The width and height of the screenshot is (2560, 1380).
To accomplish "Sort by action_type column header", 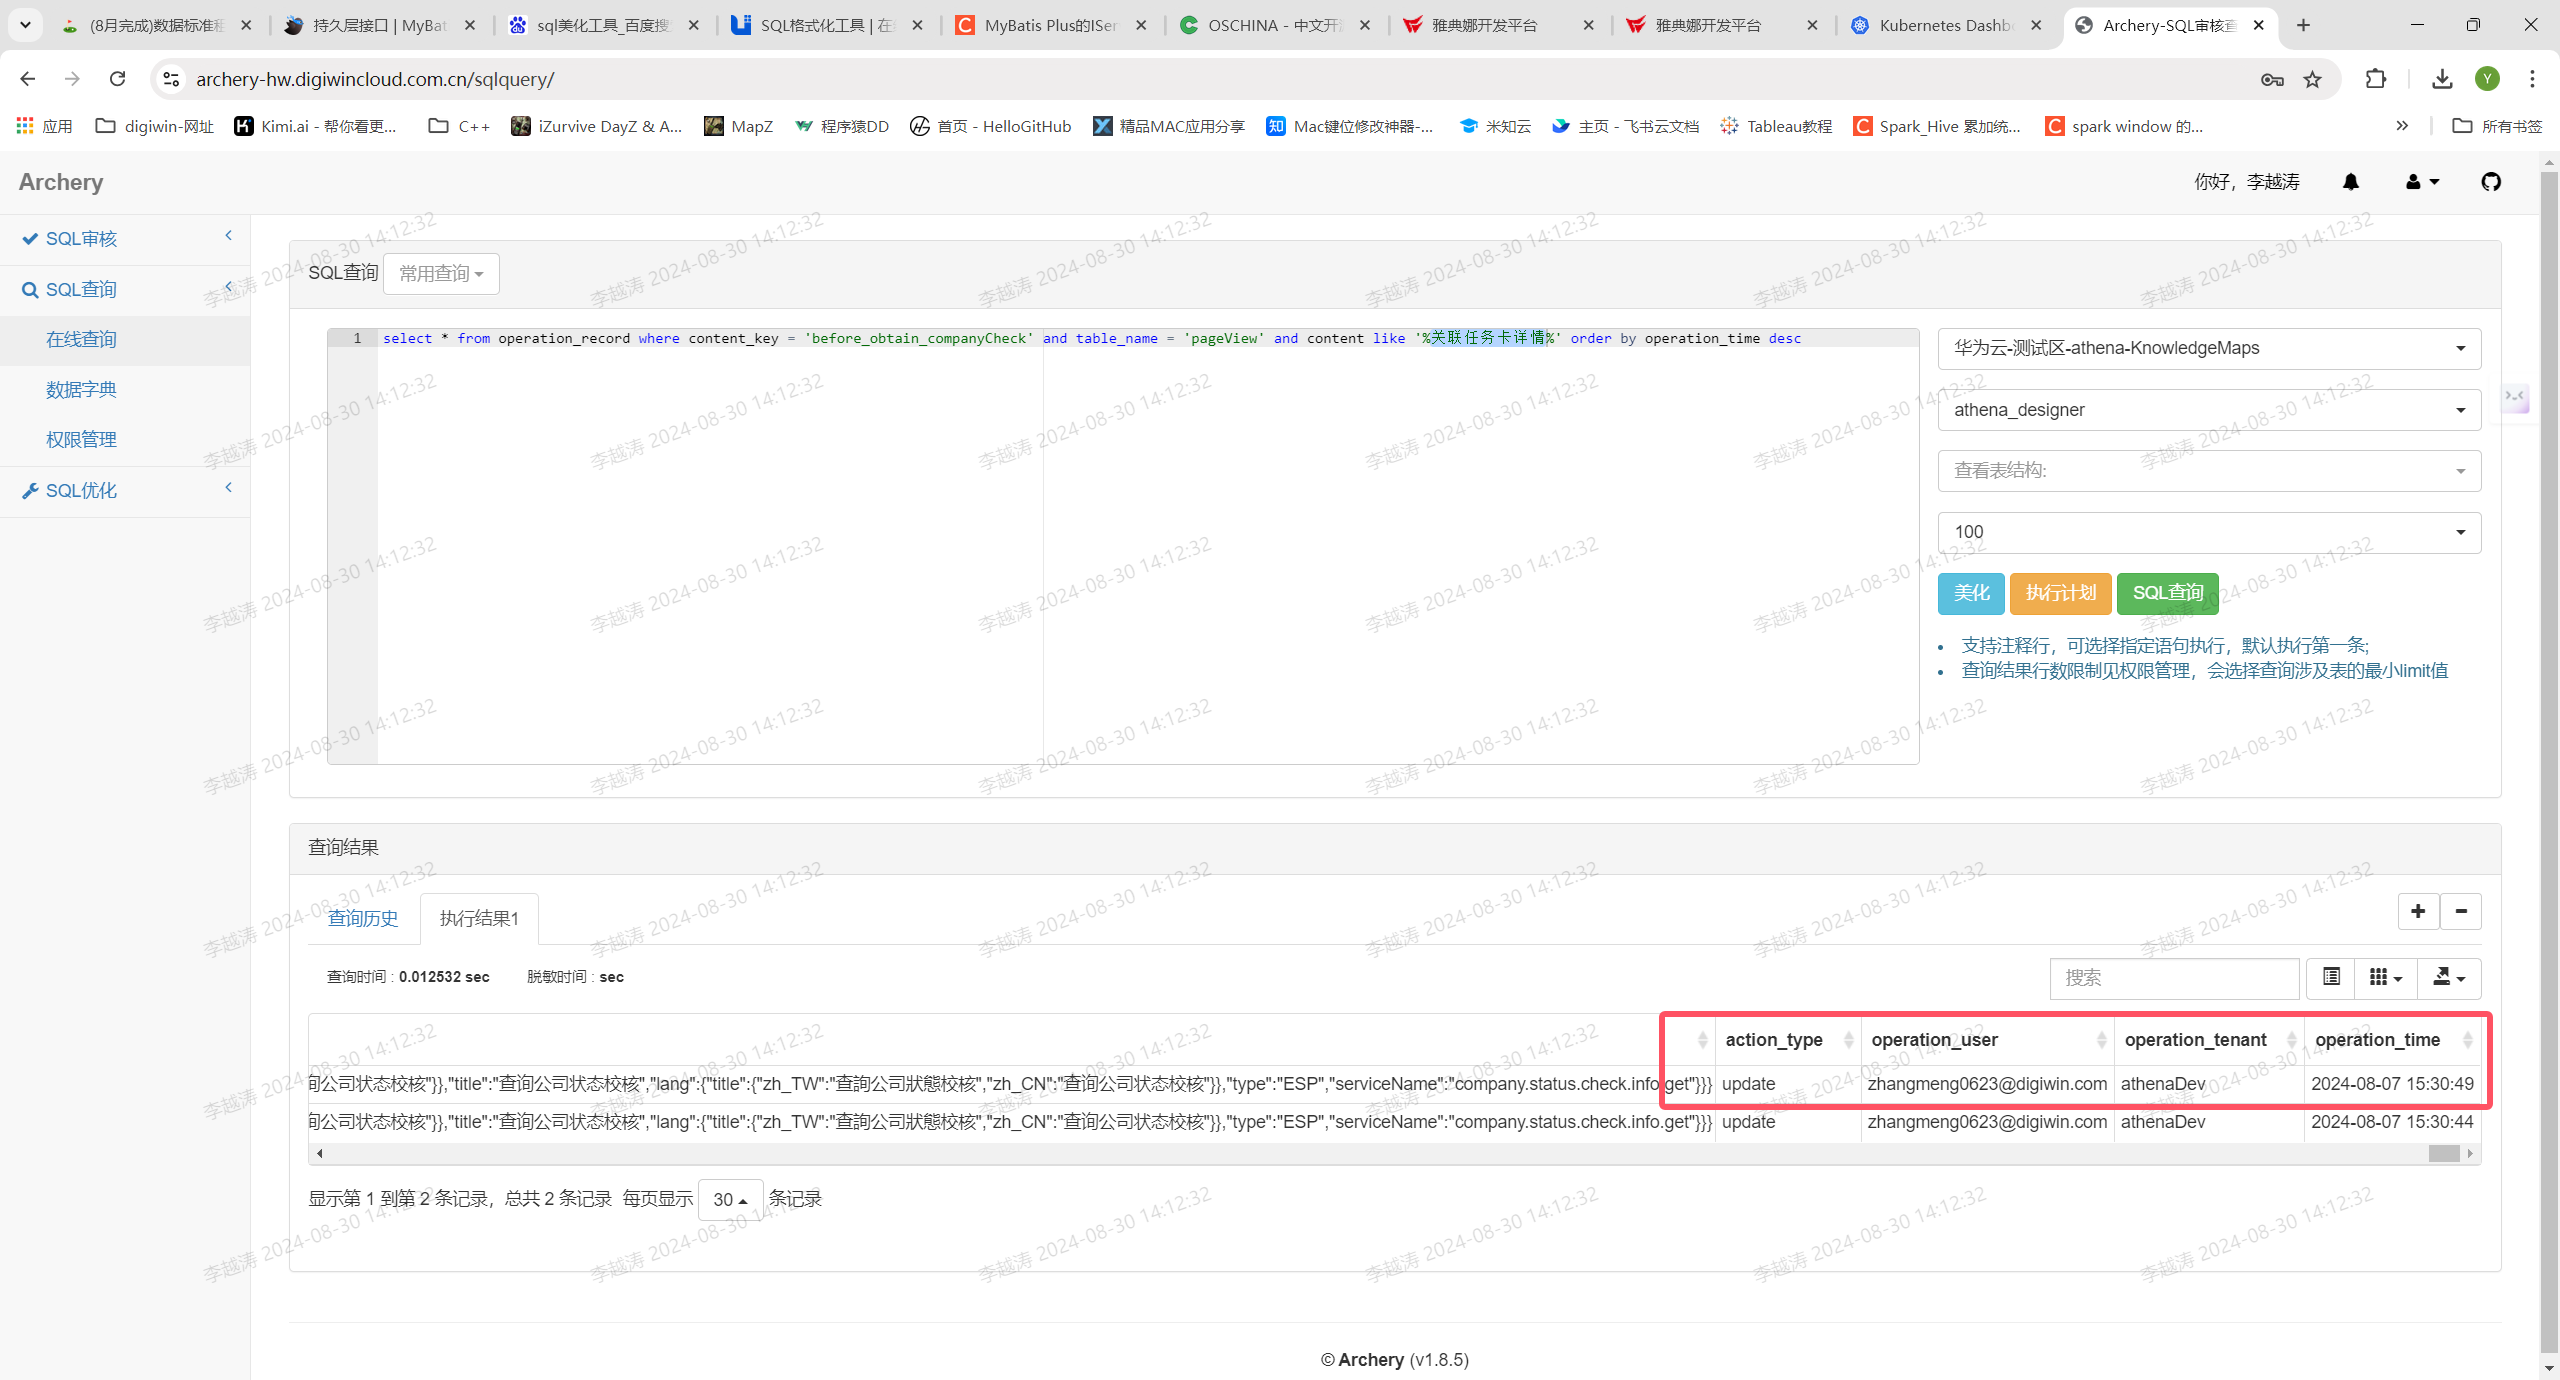I will click(1788, 1040).
